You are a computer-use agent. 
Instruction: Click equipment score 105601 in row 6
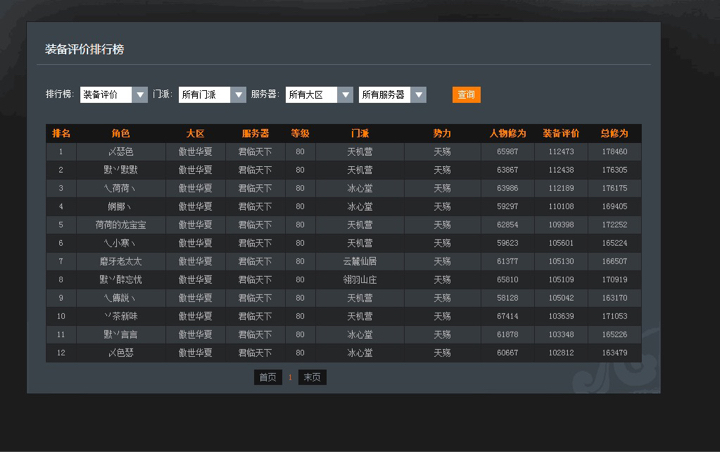561,243
